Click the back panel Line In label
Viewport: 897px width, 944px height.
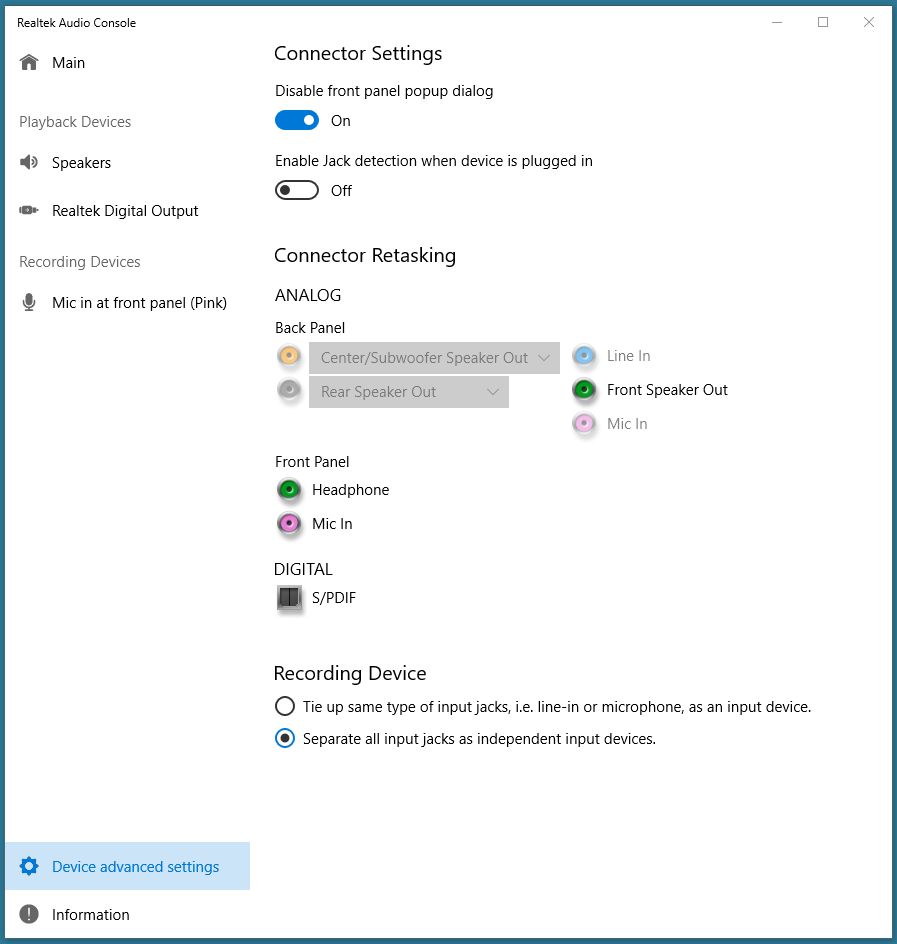[629, 356]
